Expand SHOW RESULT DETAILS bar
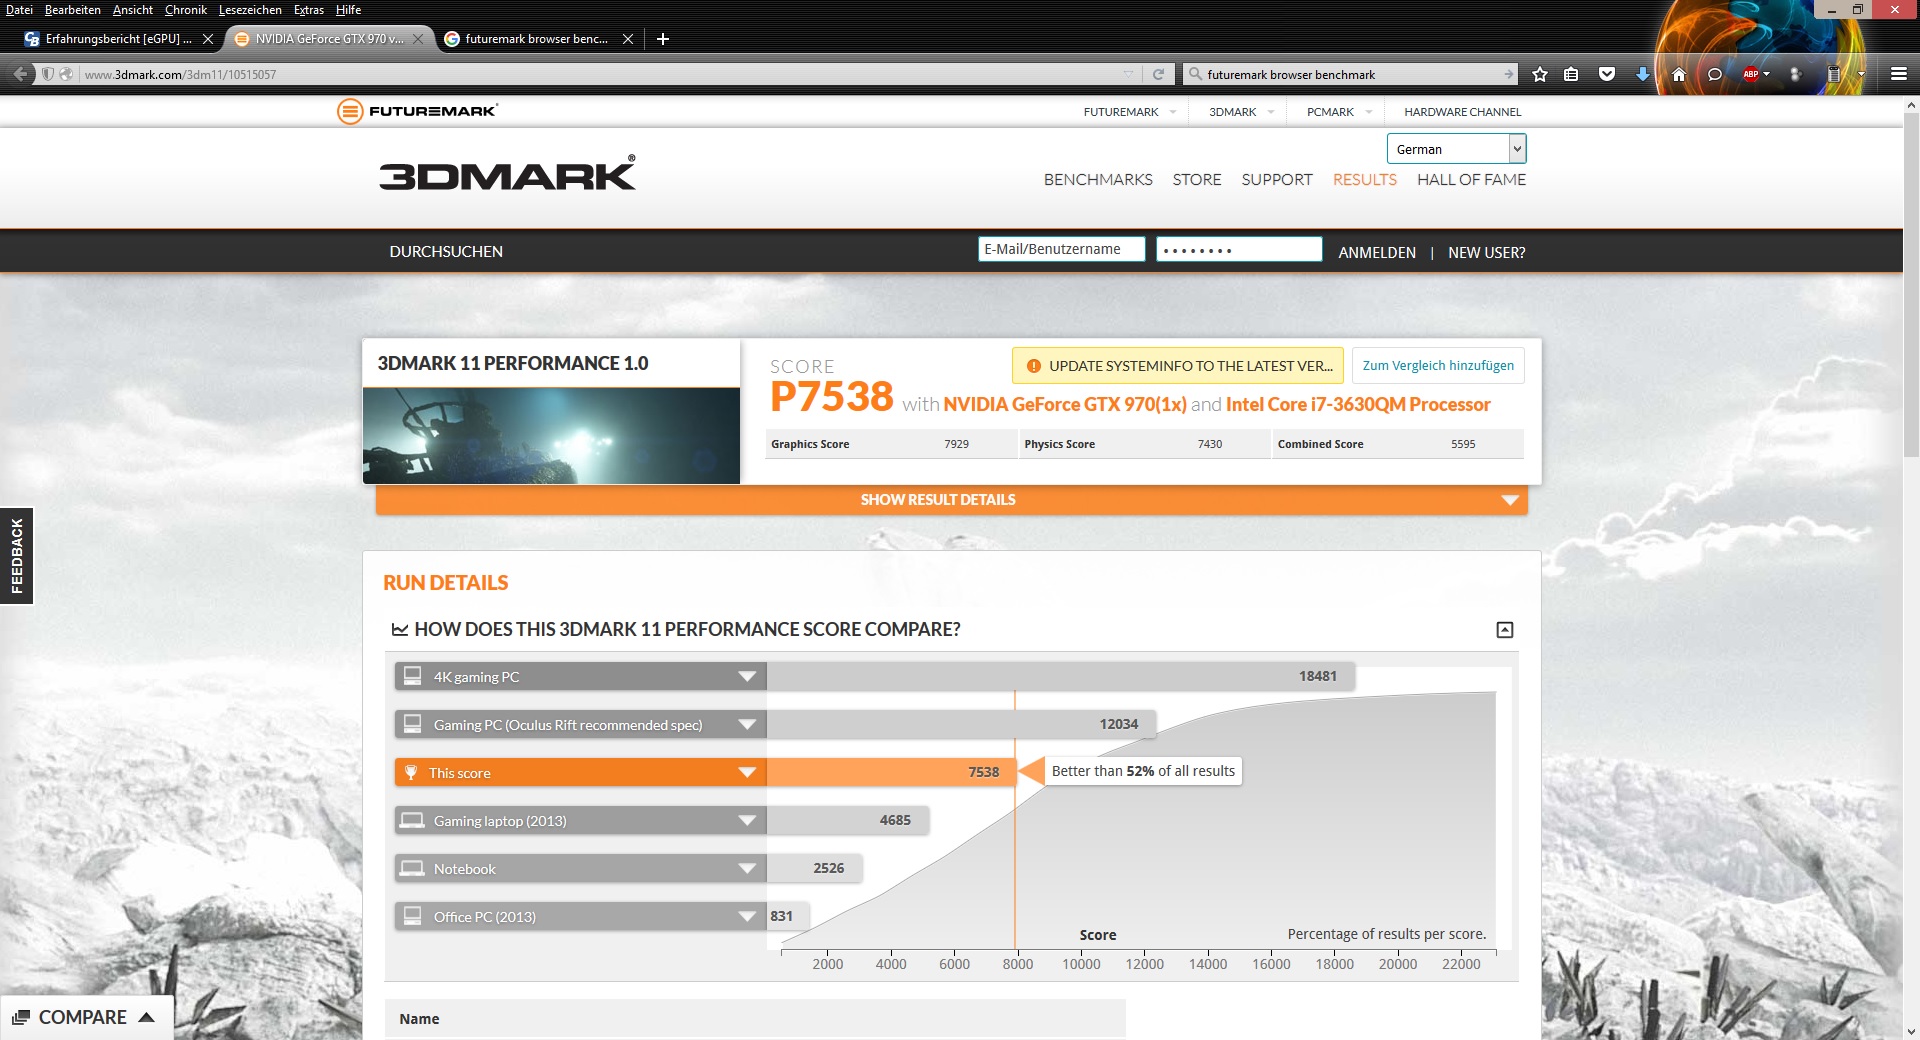The width and height of the screenshot is (1920, 1040). tap(952, 500)
